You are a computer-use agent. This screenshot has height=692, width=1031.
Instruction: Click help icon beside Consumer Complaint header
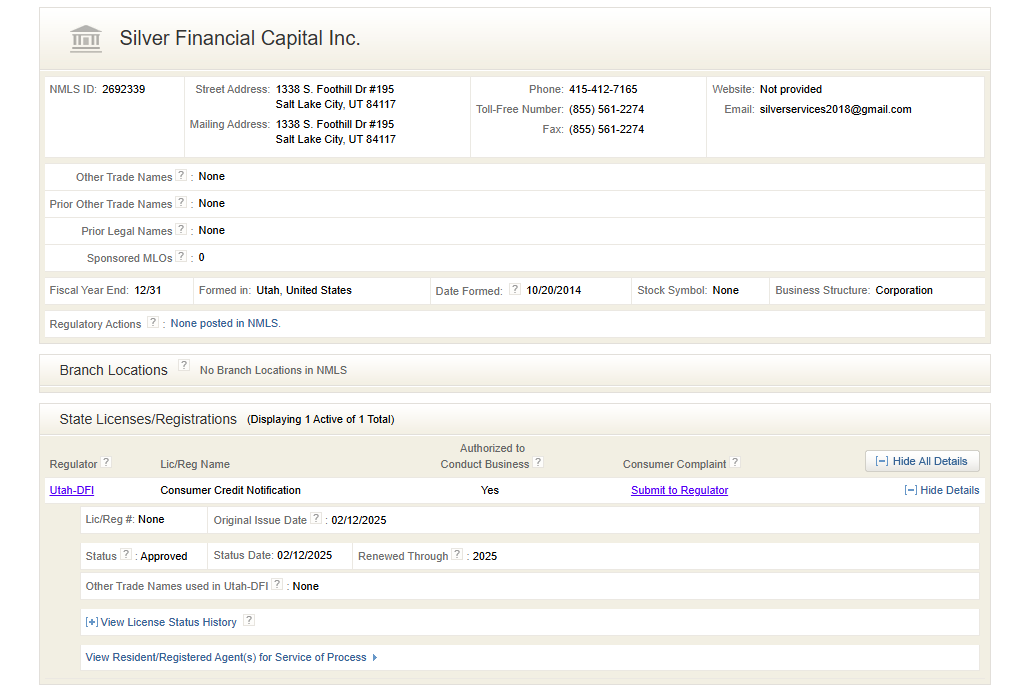(x=735, y=463)
